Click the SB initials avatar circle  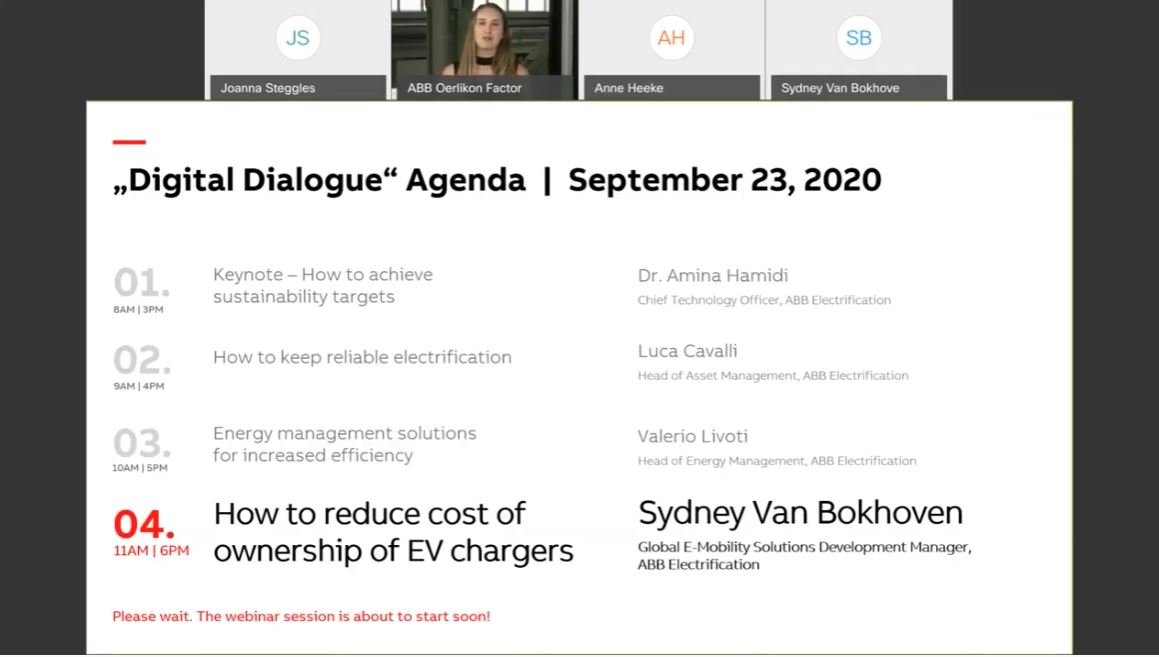858,38
